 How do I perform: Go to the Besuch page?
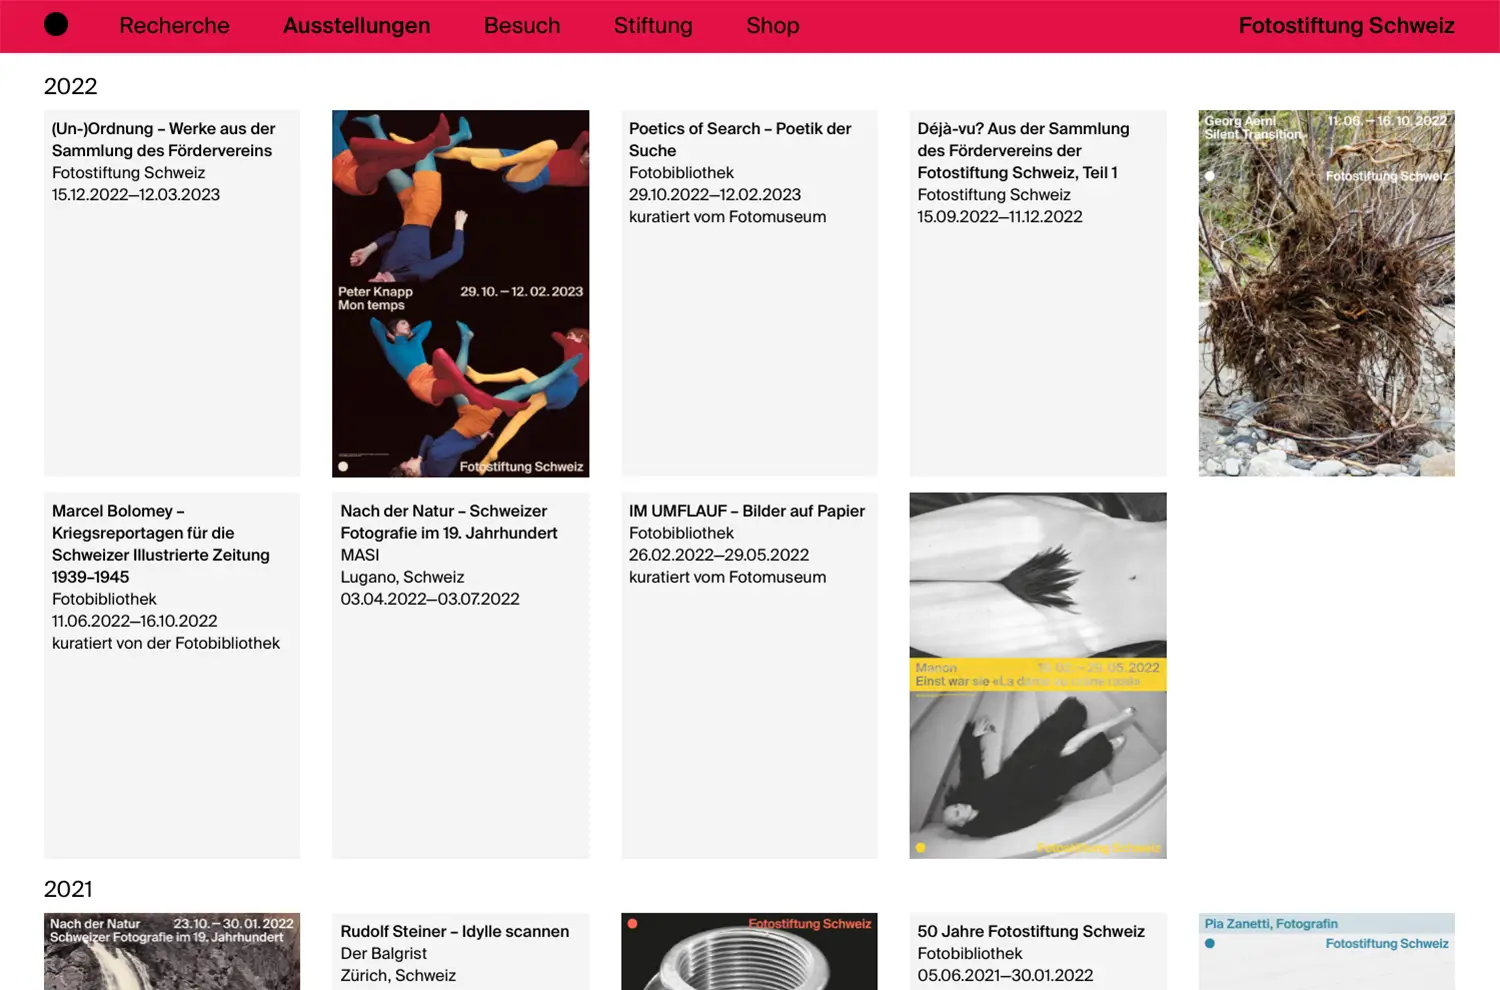(522, 26)
